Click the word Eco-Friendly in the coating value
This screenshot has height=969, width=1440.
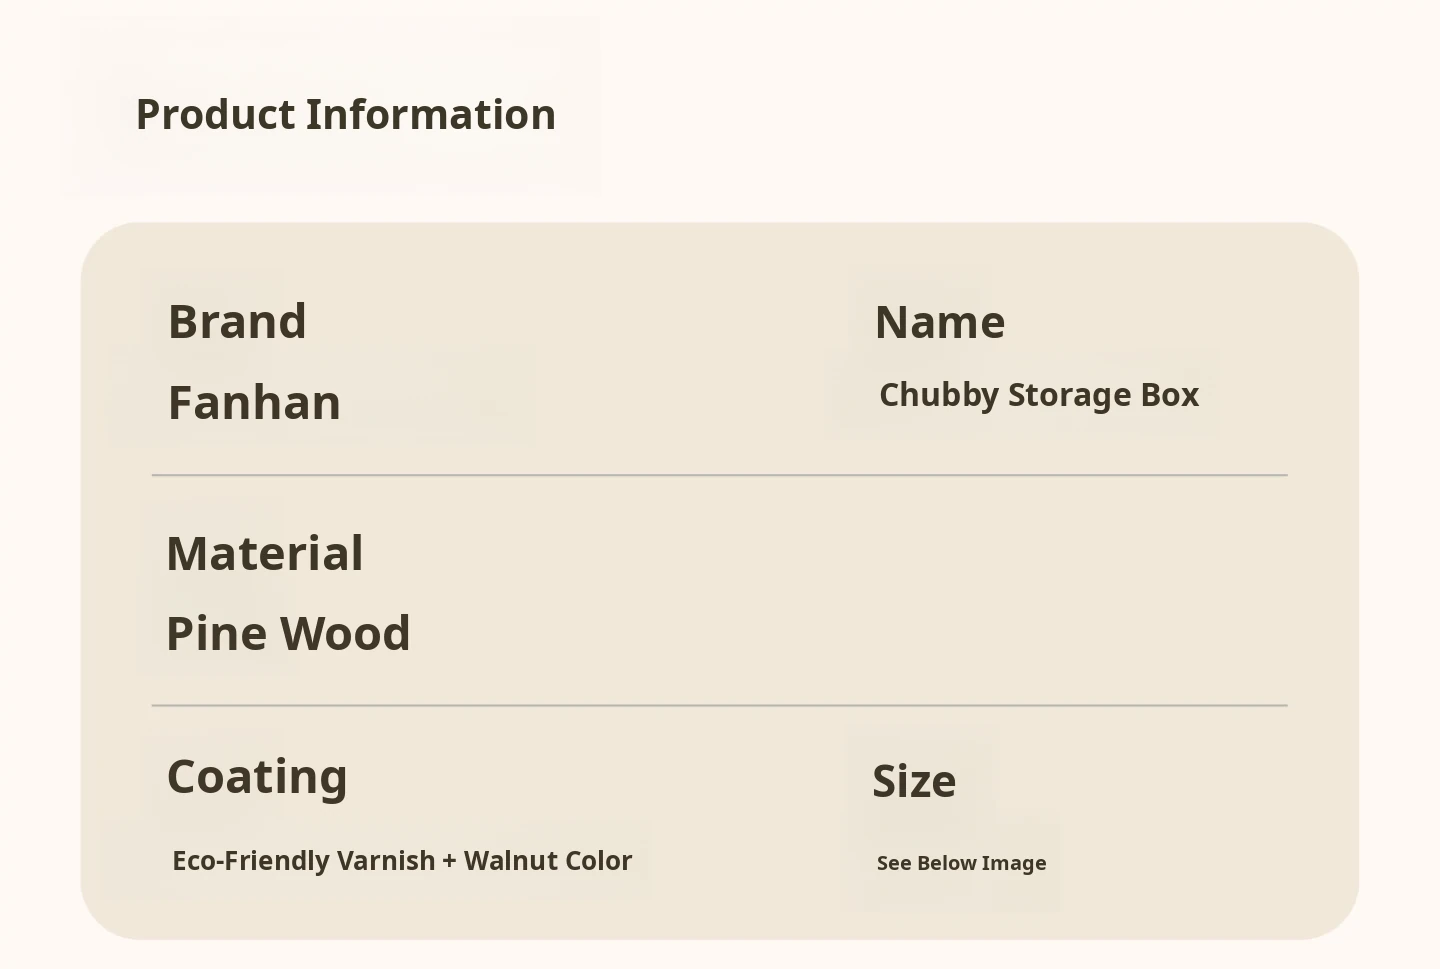pos(249,861)
